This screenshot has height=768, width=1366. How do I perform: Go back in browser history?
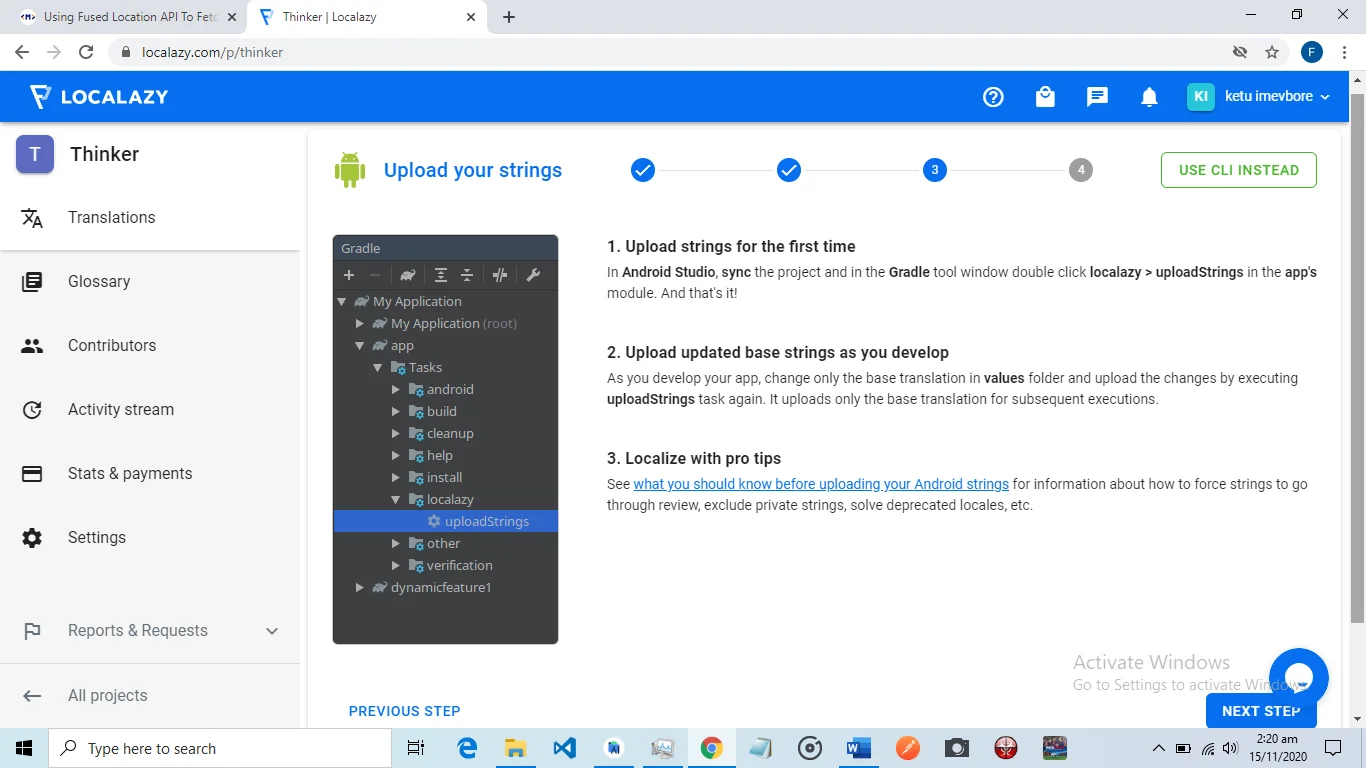coord(22,52)
